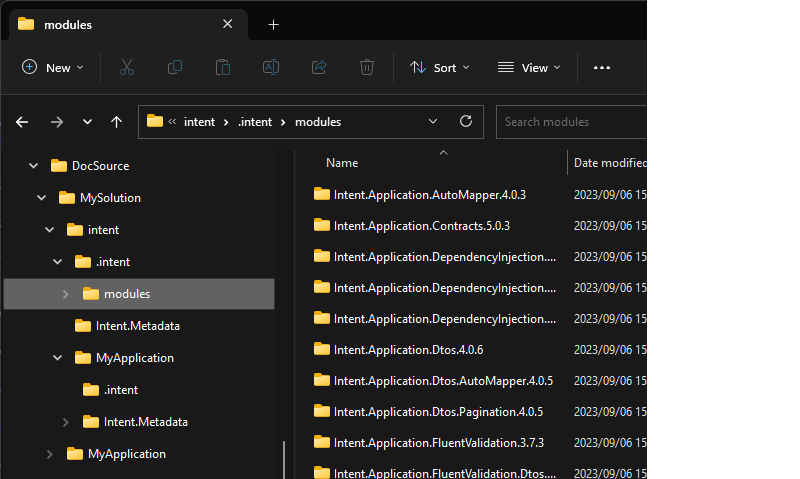Screen dimensions: 800x479
Task: Collapse the .intent node under intent
Action: pyautogui.click(x=58, y=262)
